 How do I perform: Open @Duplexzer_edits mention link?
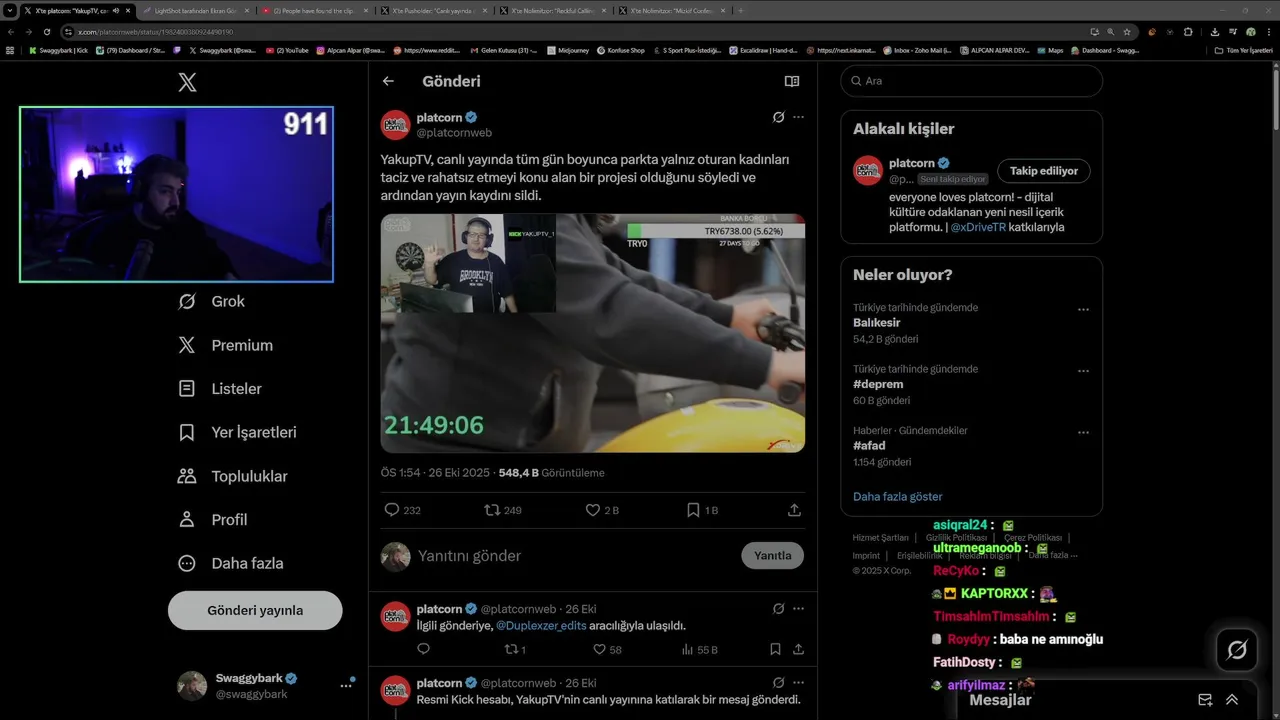pos(541,625)
